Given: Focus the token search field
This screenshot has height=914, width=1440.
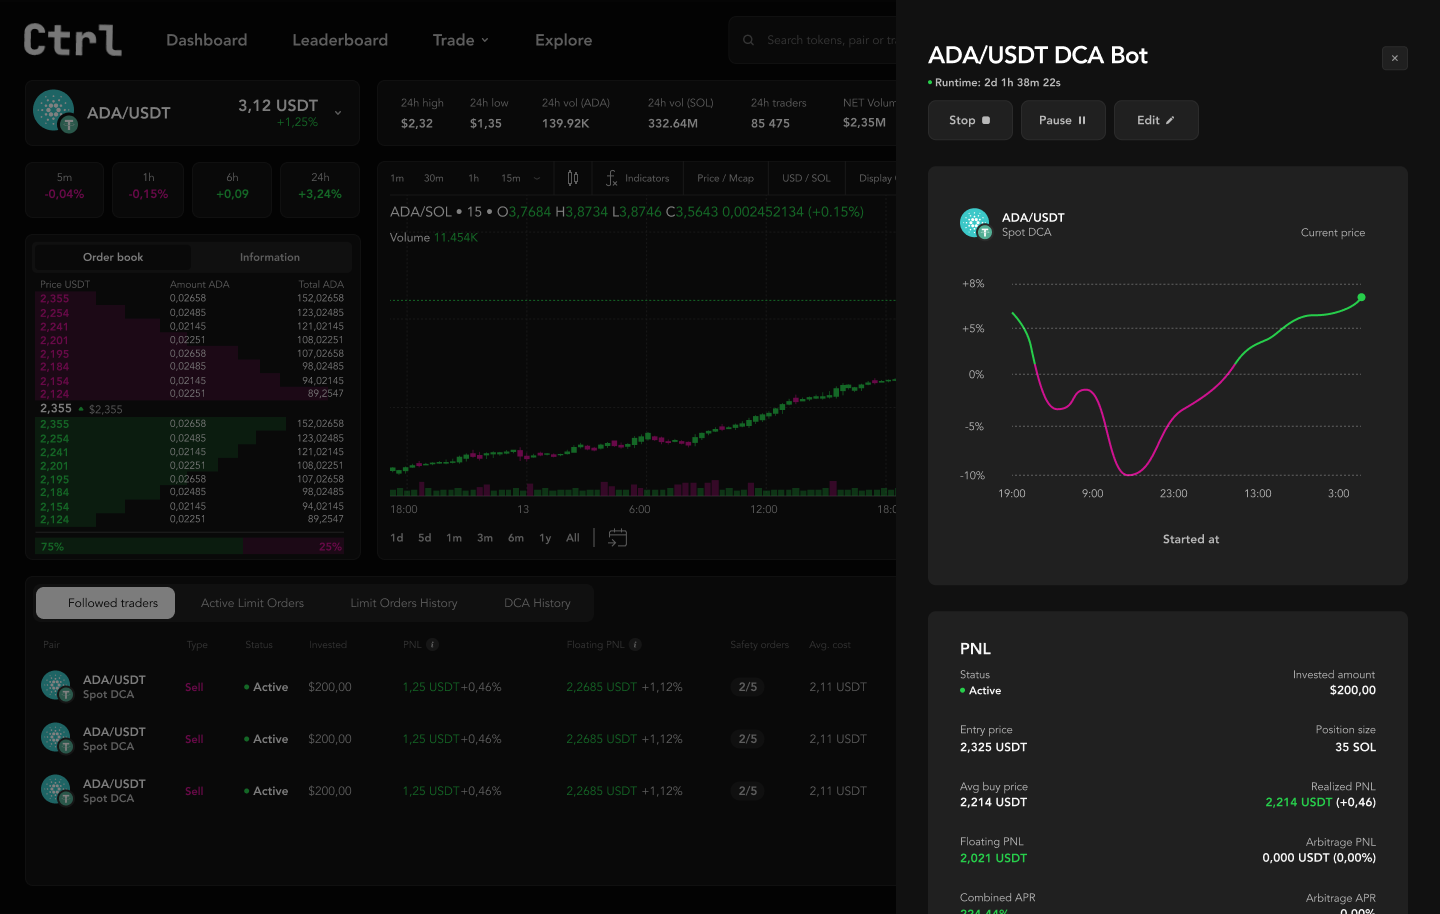Looking at the screenshot, I should [812, 40].
